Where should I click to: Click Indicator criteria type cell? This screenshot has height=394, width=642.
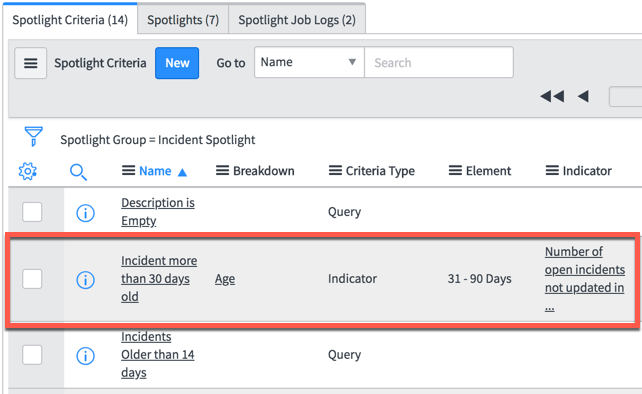pos(352,279)
